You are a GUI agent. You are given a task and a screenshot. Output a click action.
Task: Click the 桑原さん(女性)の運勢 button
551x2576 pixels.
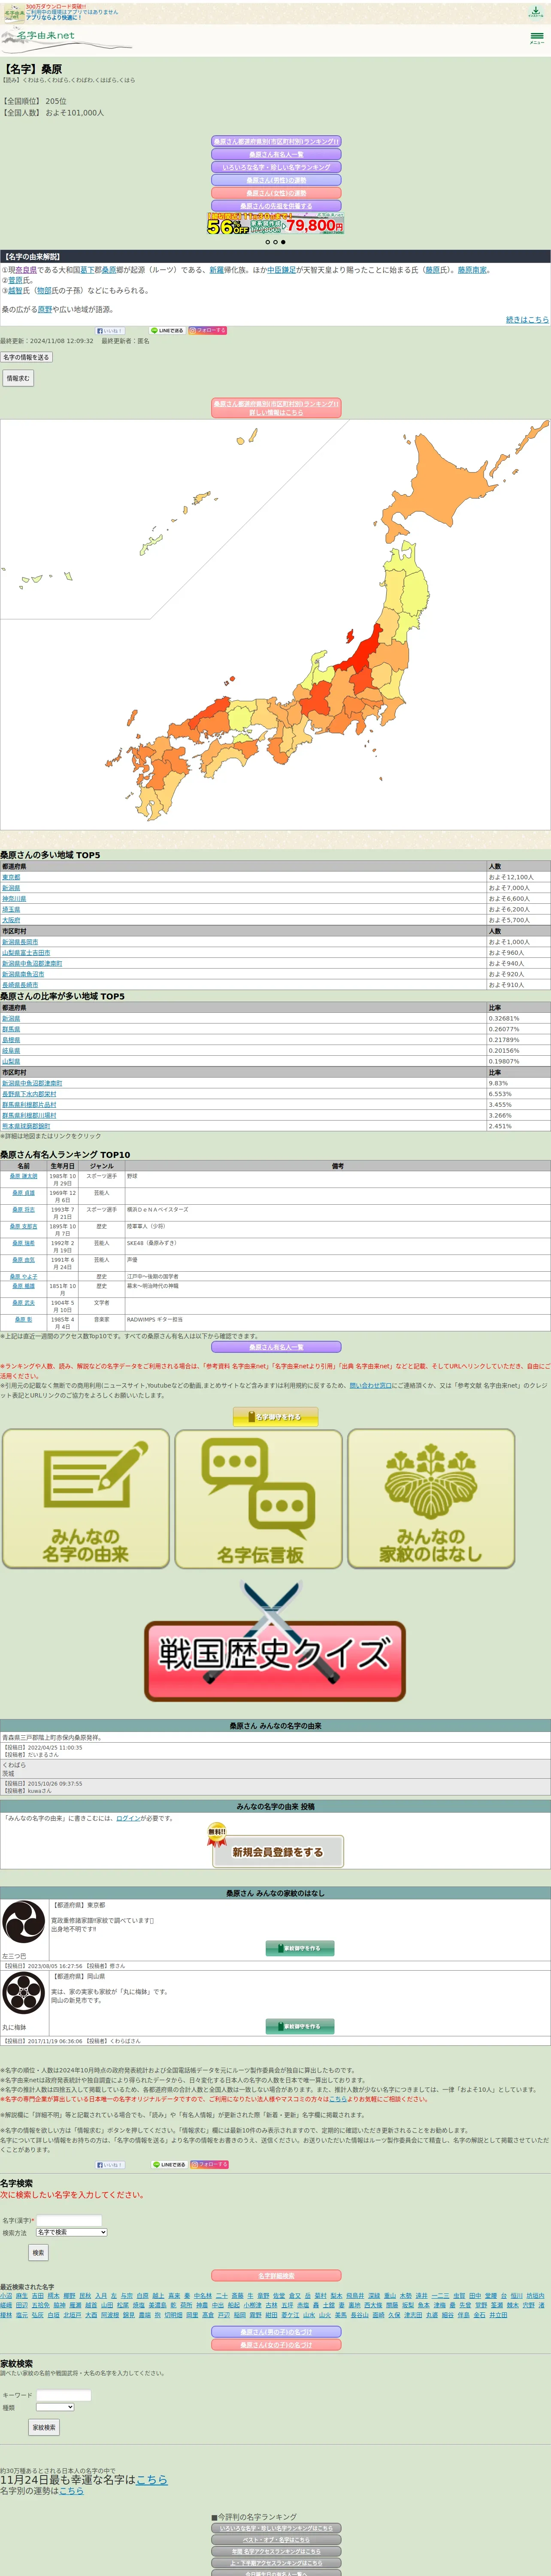tap(276, 193)
